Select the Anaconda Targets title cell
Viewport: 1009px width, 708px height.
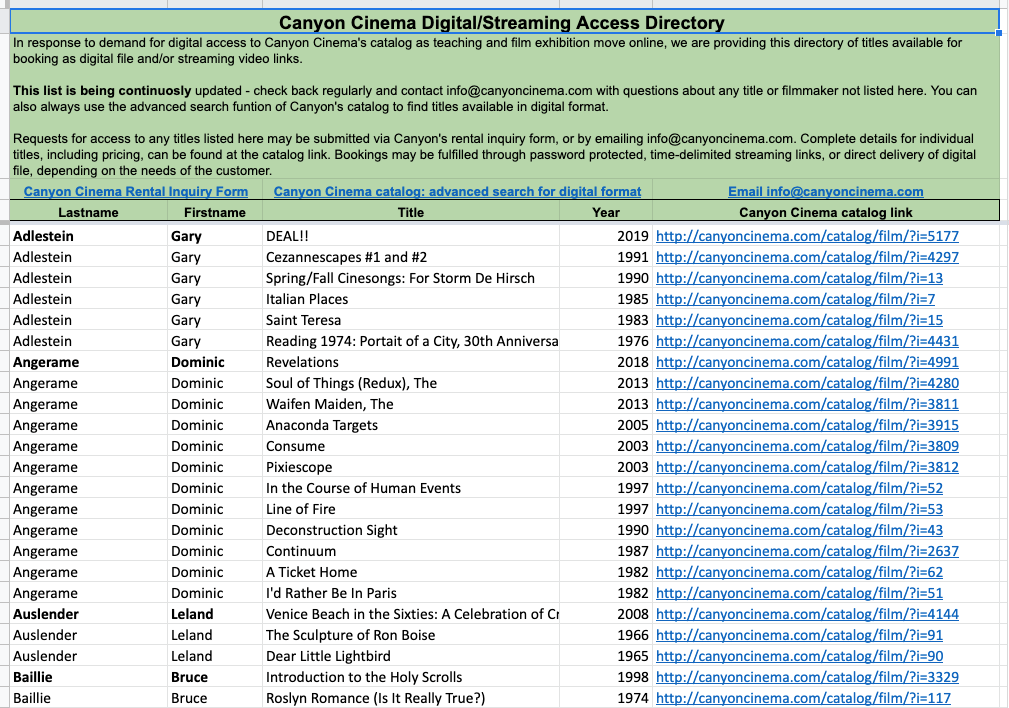coord(411,425)
